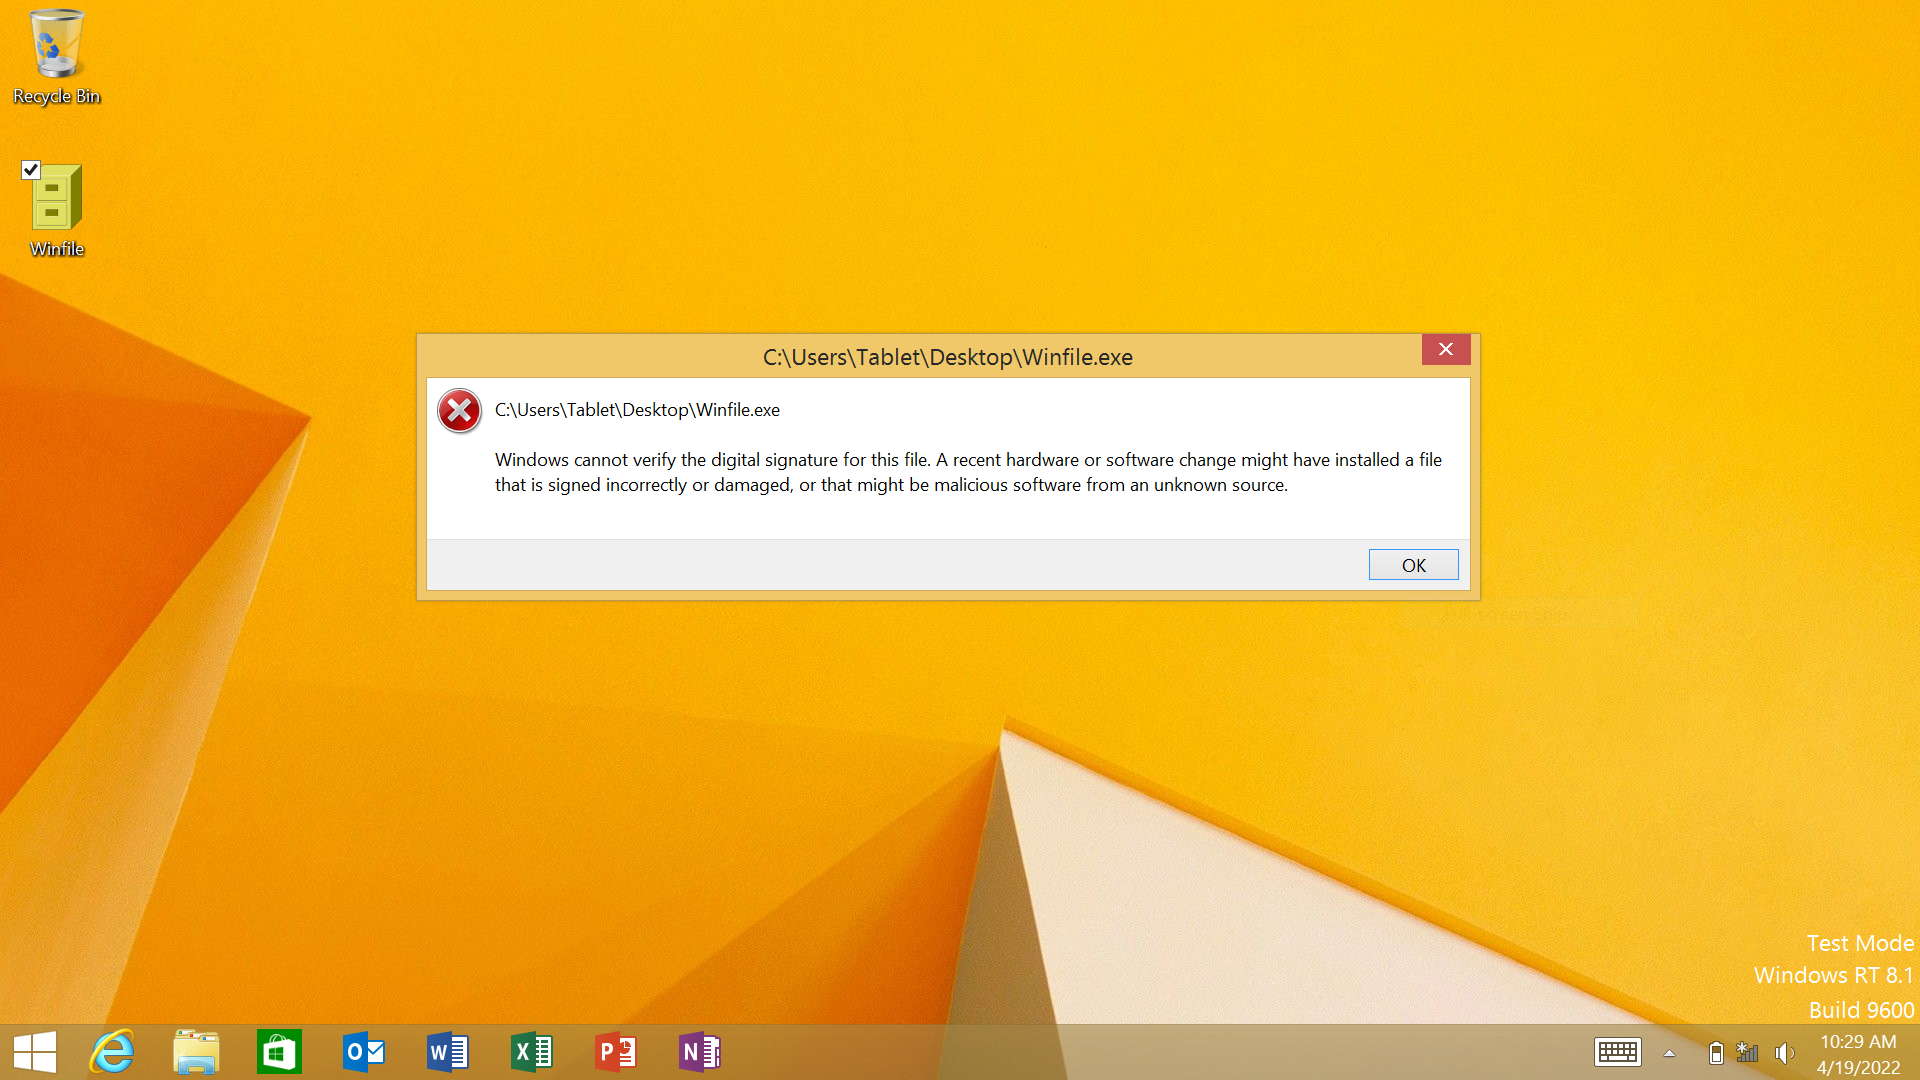Viewport: 1920px width, 1080px height.
Task: Launch PowerPoint from the taskbar
Action: [615, 1052]
